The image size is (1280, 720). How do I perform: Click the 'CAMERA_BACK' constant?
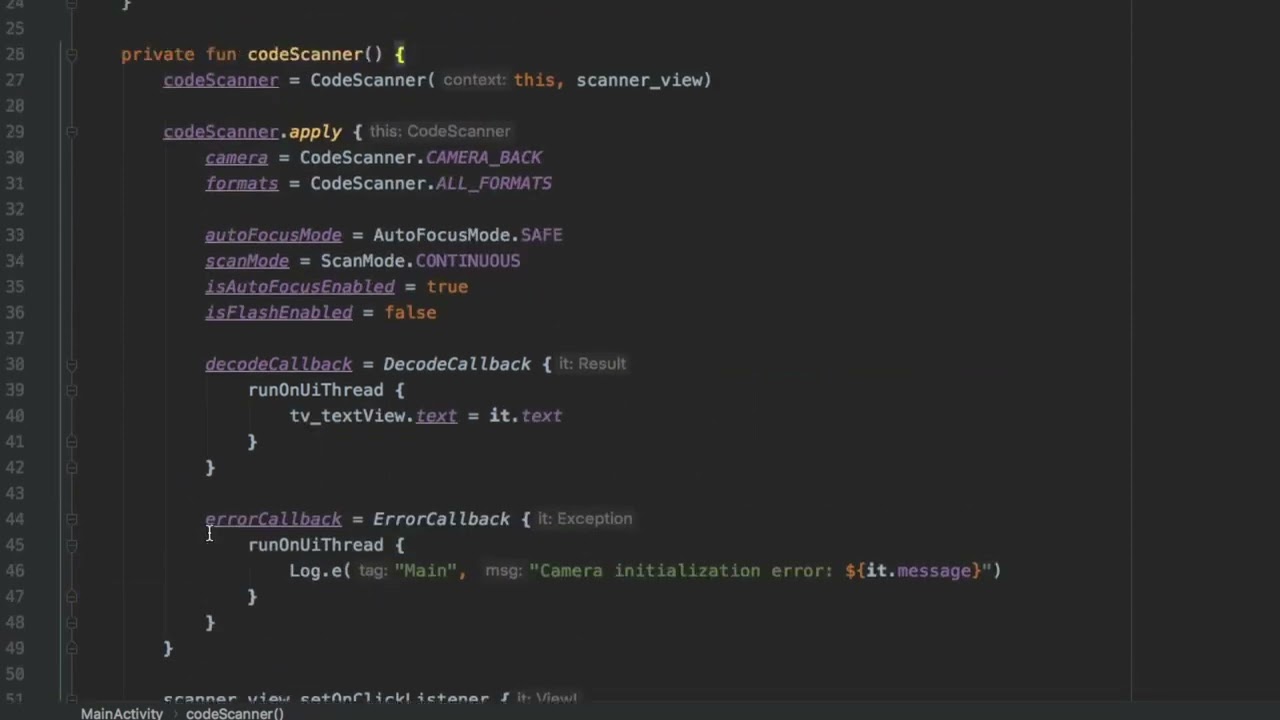(484, 158)
